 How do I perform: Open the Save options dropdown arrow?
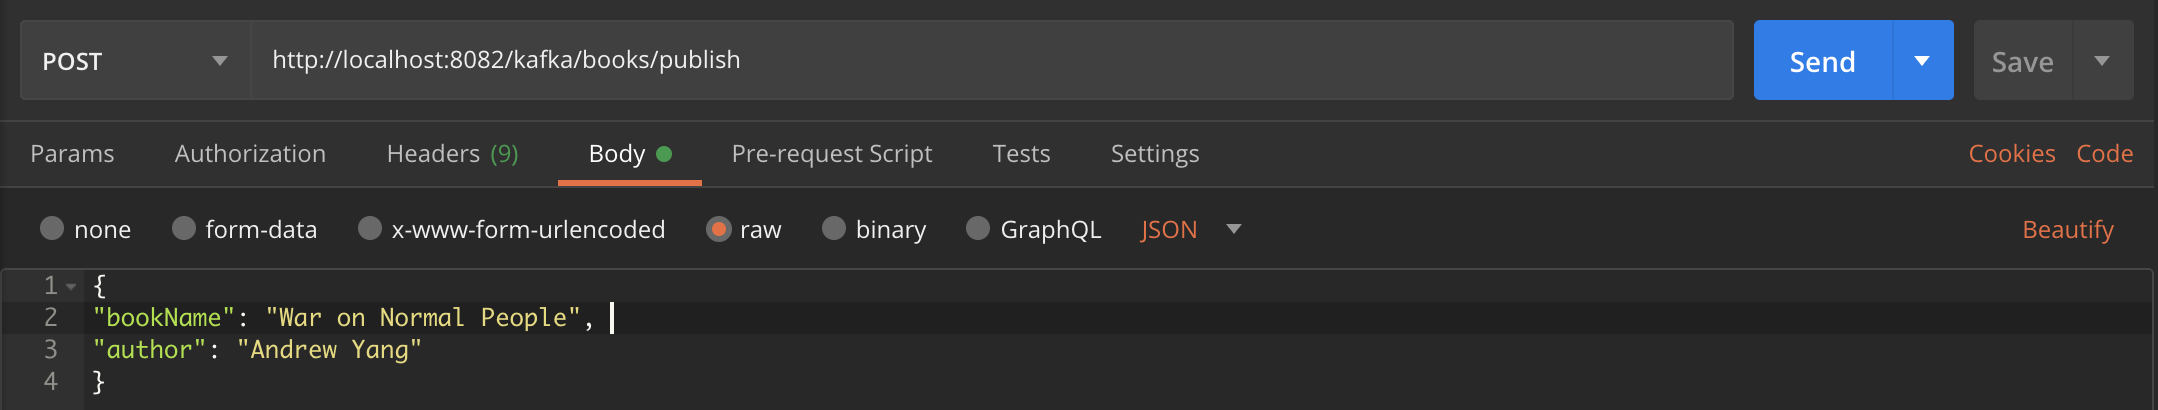[x=2102, y=61]
